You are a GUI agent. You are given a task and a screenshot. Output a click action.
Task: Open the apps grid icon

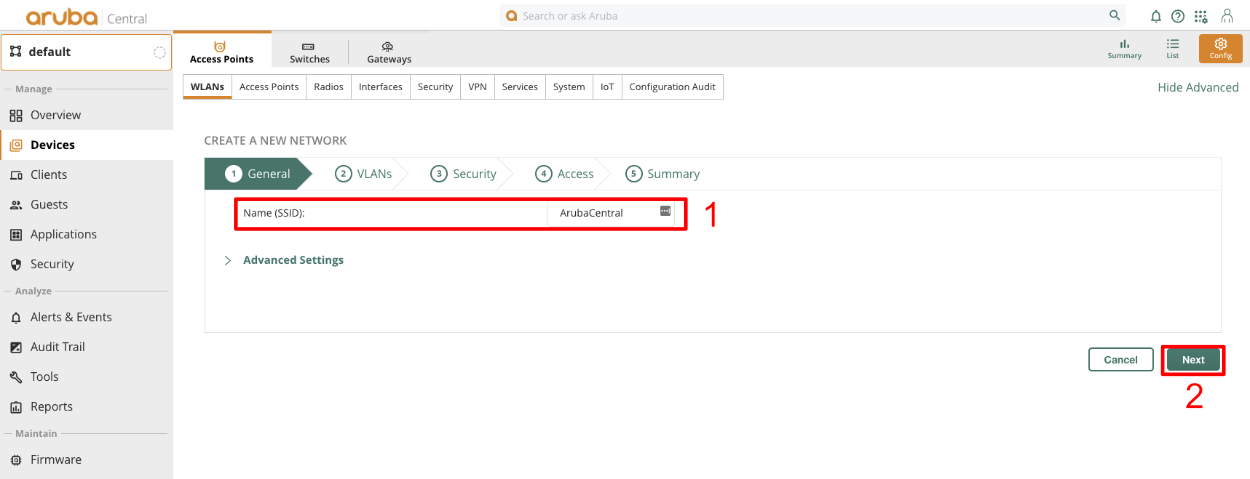point(1201,16)
